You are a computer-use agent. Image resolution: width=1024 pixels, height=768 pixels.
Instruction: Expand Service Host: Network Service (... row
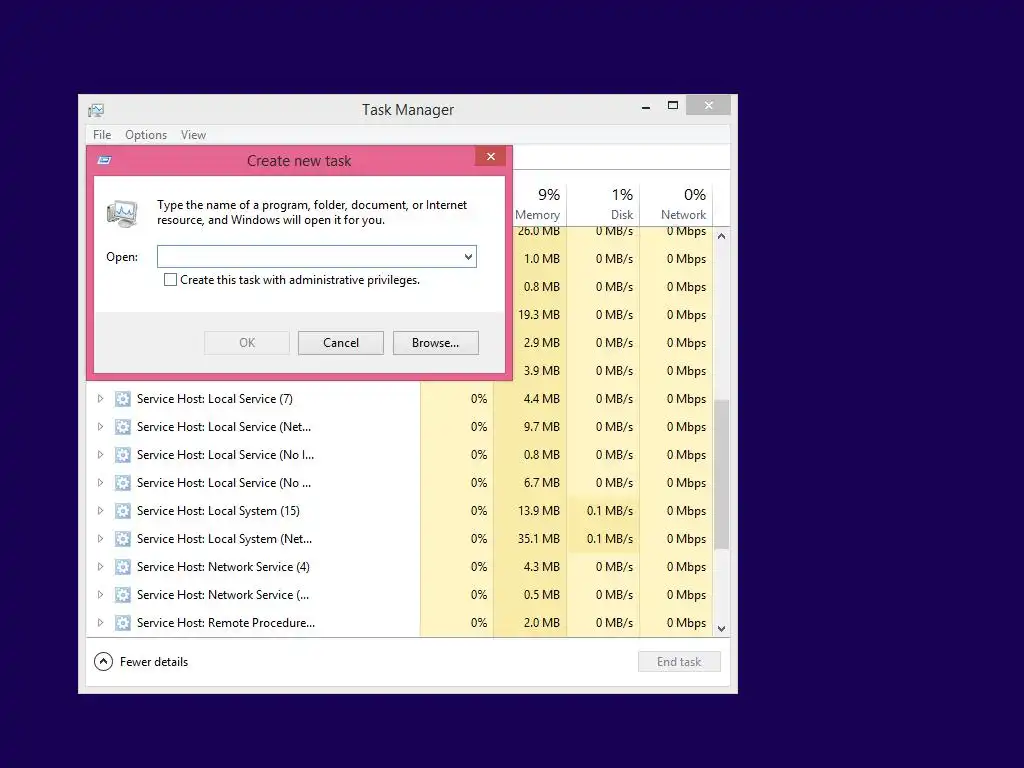click(100, 595)
